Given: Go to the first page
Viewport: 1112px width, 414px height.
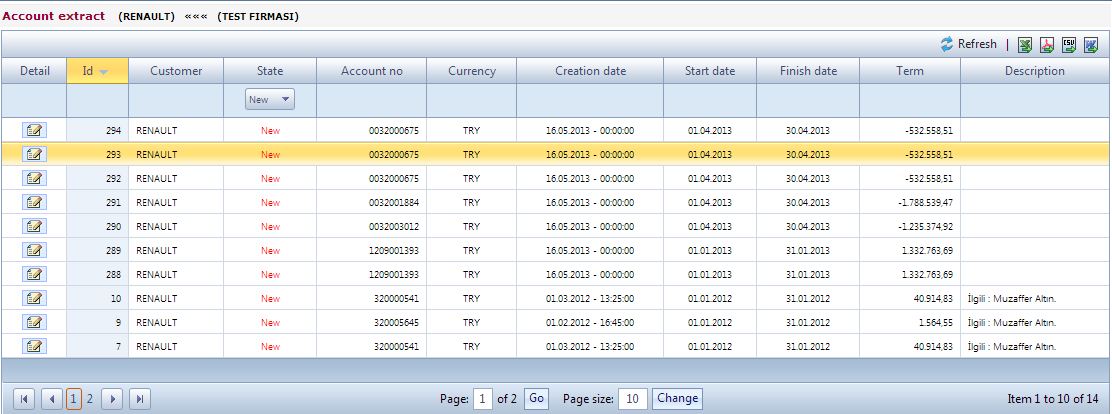Looking at the screenshot, I should (x=23, y=399).
